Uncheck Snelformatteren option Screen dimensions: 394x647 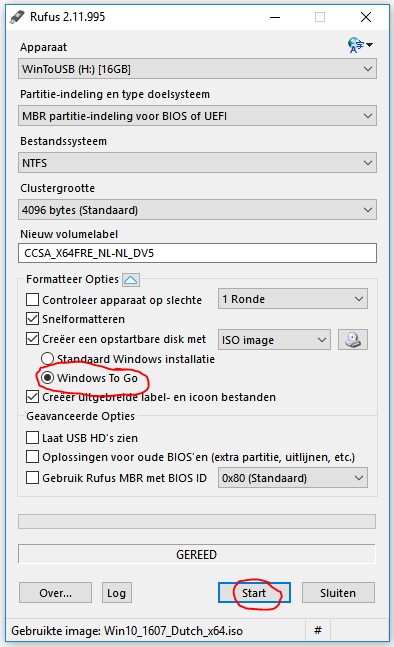point(33,319)
